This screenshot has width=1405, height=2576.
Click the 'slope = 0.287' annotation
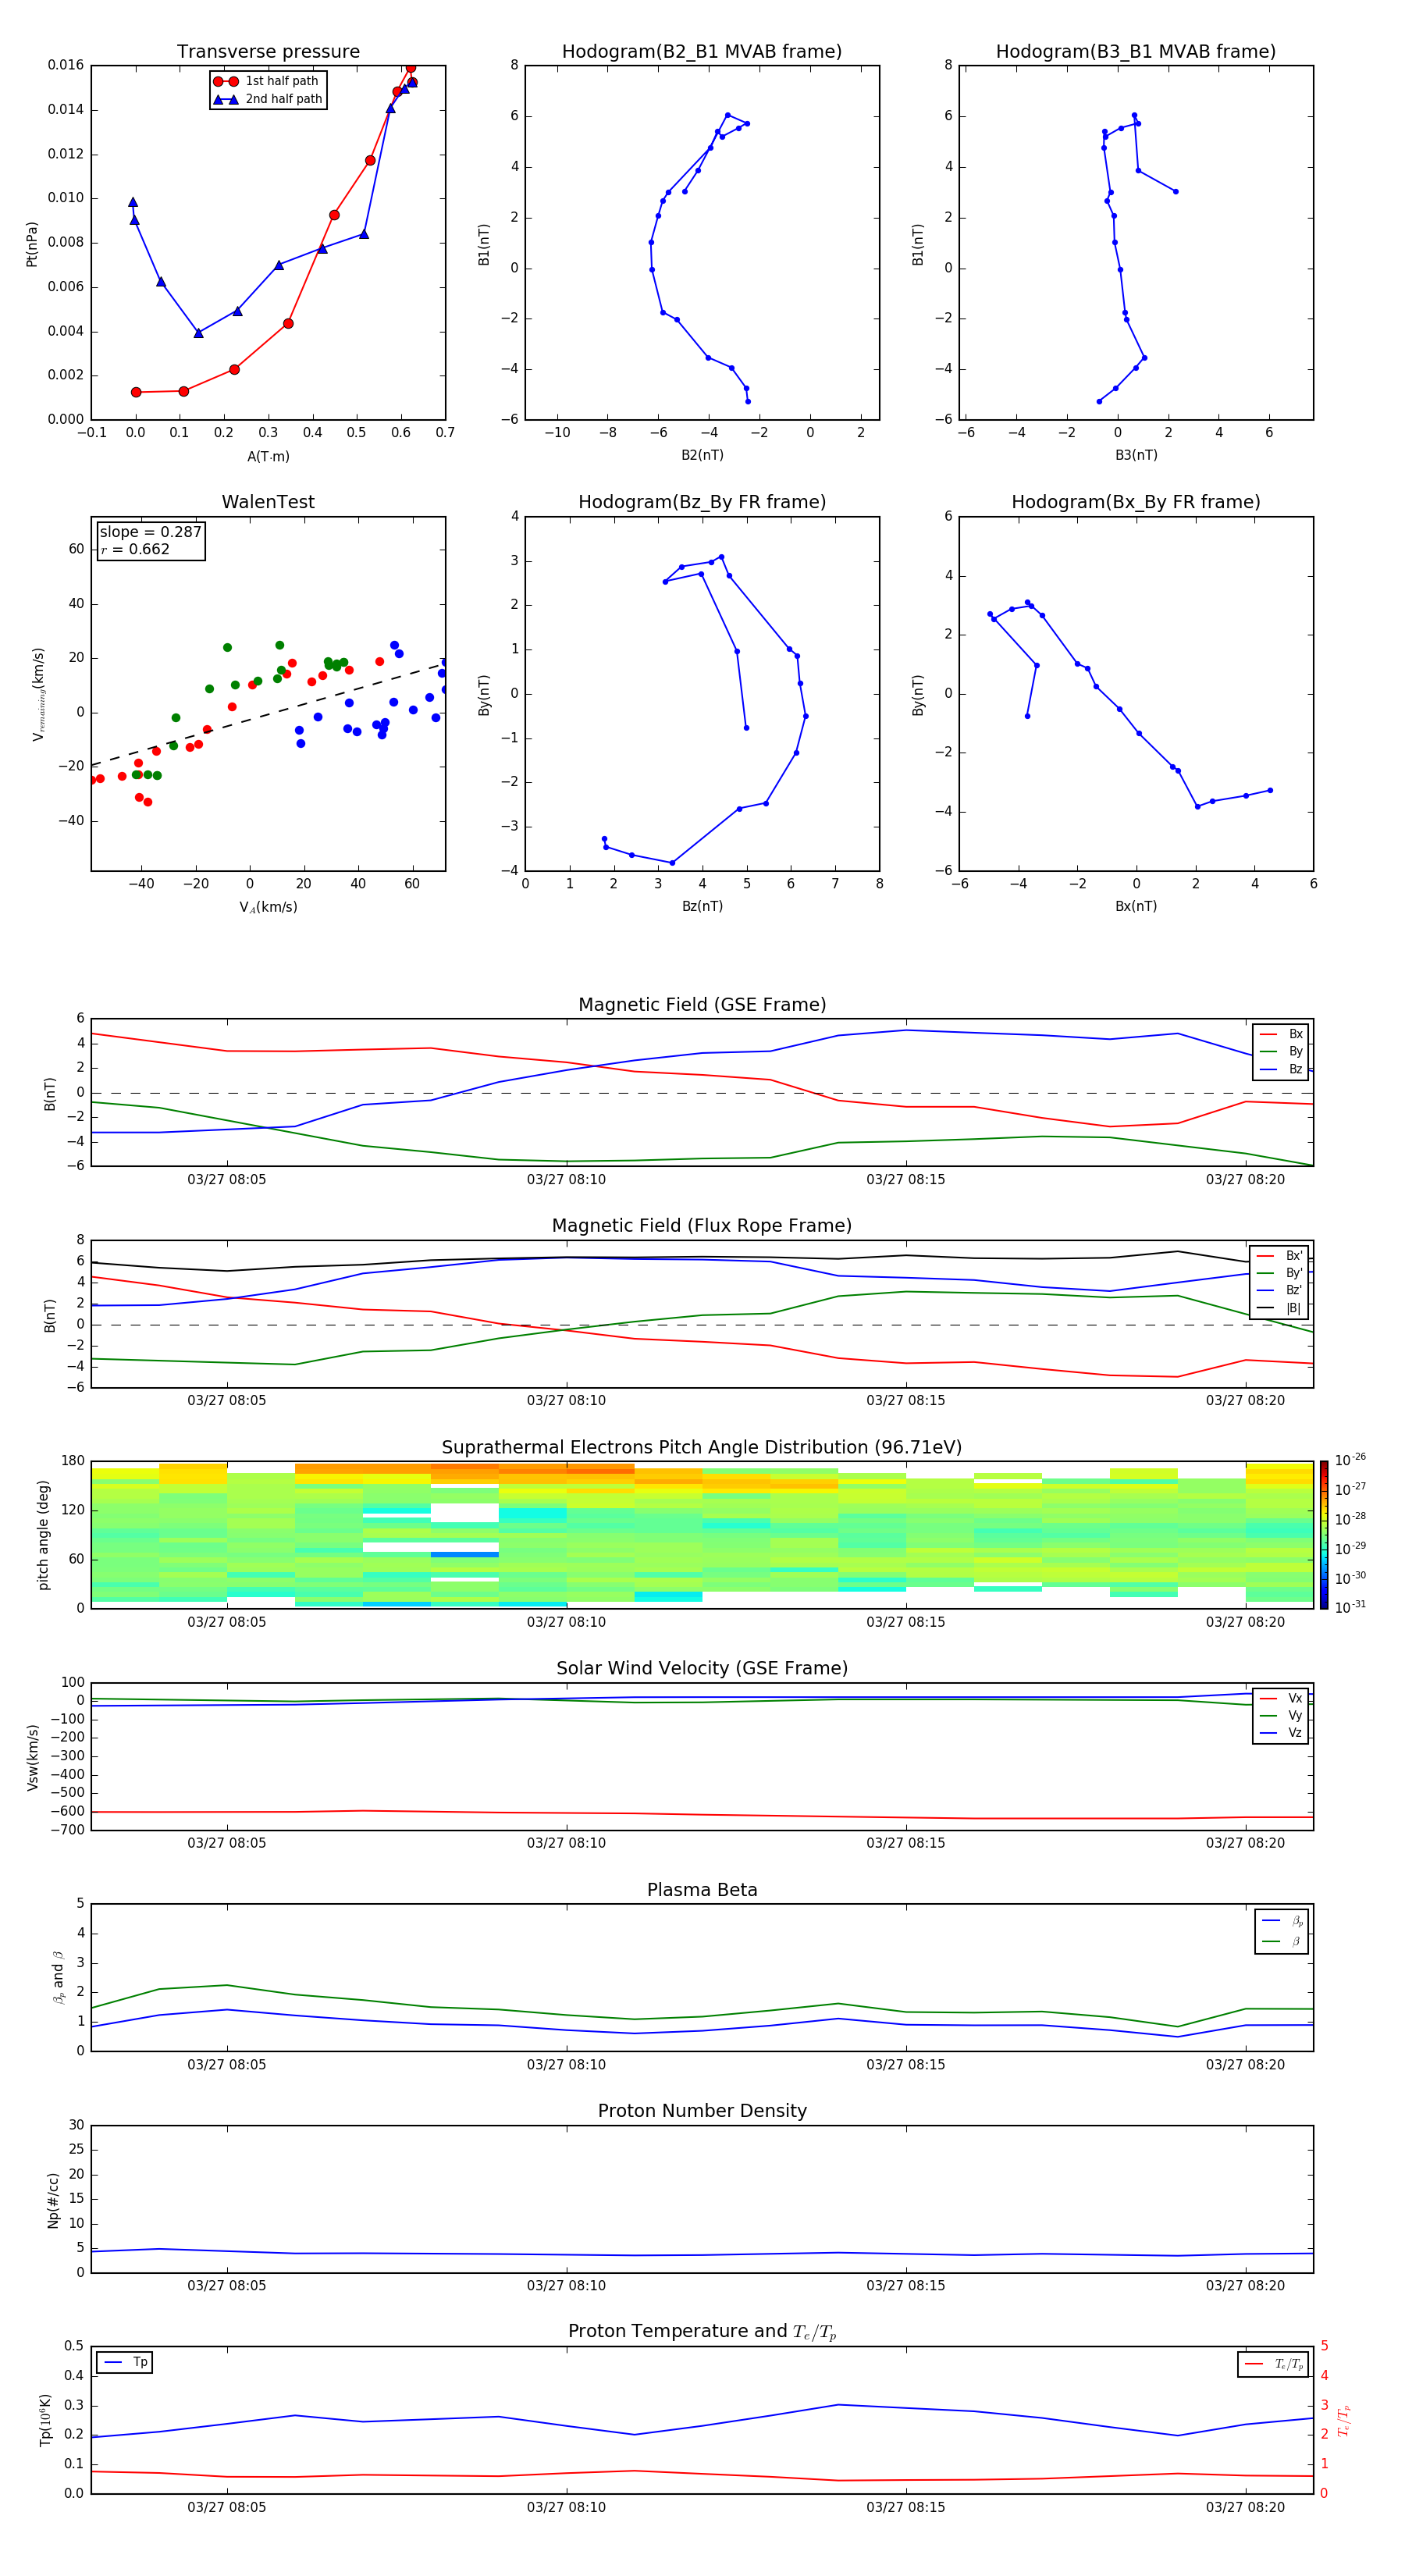[x=150, y=532]
